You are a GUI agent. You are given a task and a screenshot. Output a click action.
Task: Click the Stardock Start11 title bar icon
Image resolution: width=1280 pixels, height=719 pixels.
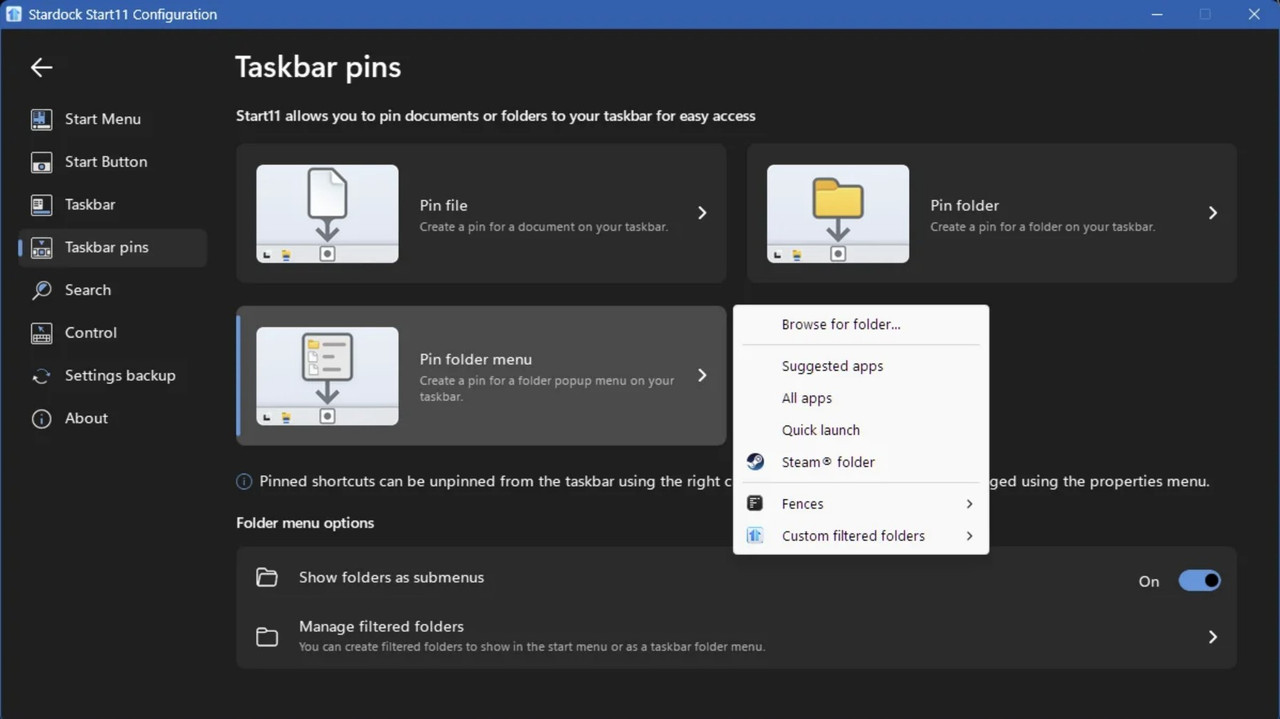click(14, 14)
